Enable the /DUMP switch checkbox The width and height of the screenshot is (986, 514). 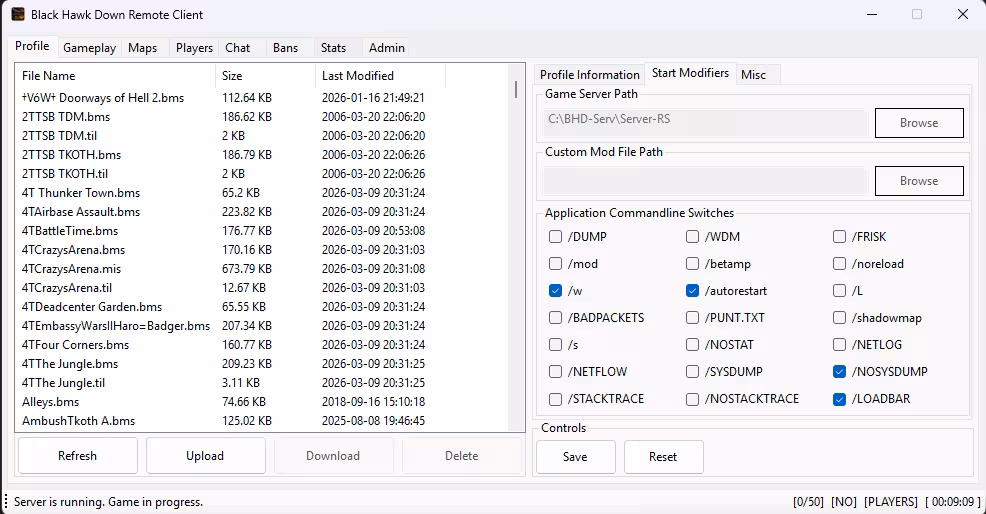tap(555, 237)
